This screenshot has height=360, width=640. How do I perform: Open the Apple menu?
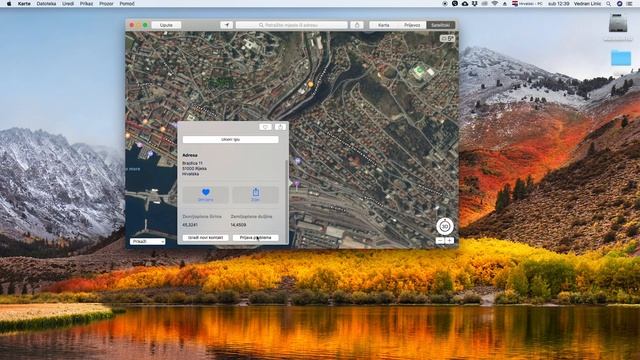click(9, 3)
